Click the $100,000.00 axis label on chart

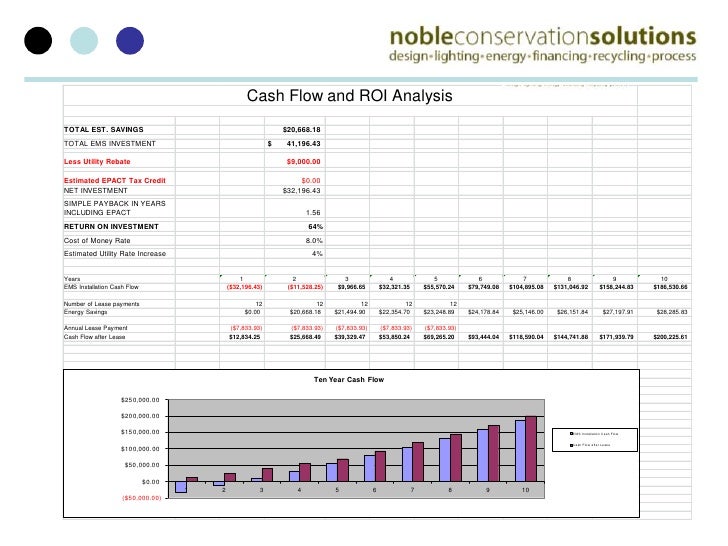[140, 449]
